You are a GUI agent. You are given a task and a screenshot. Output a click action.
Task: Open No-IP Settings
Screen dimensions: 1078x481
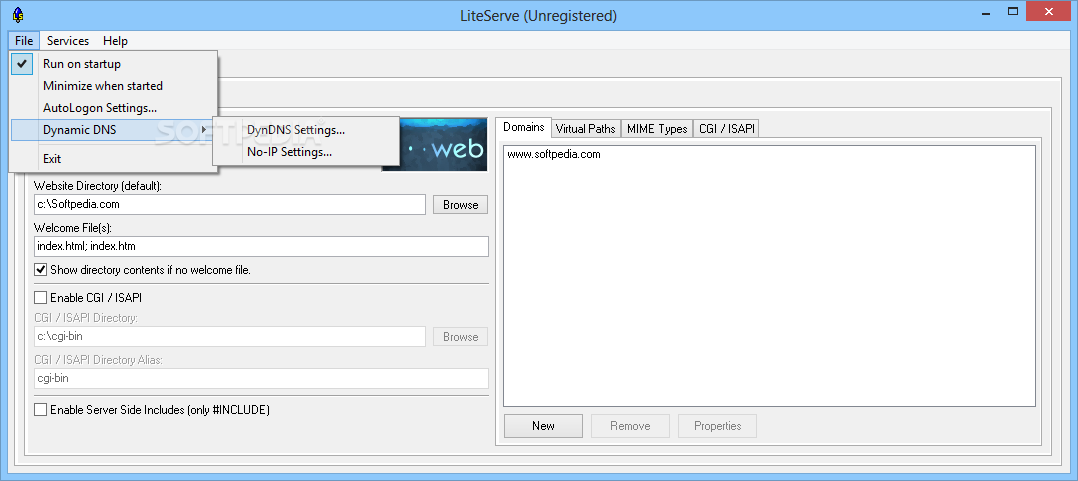coord(306,152)
